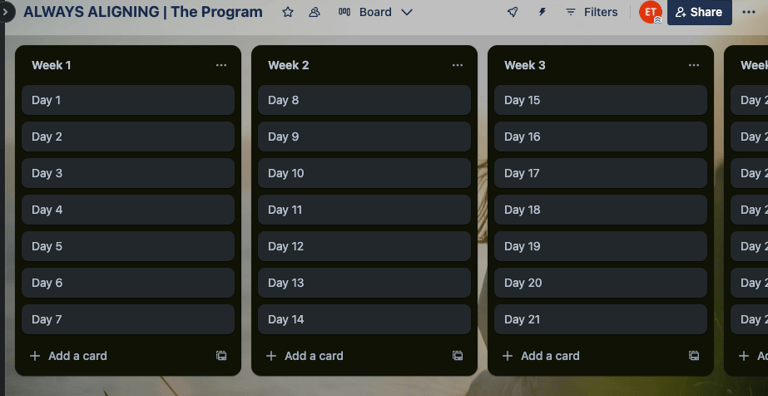The width and height of the screenshot is (768, 396).
Task: Share the board
Action: coord(699,12)
